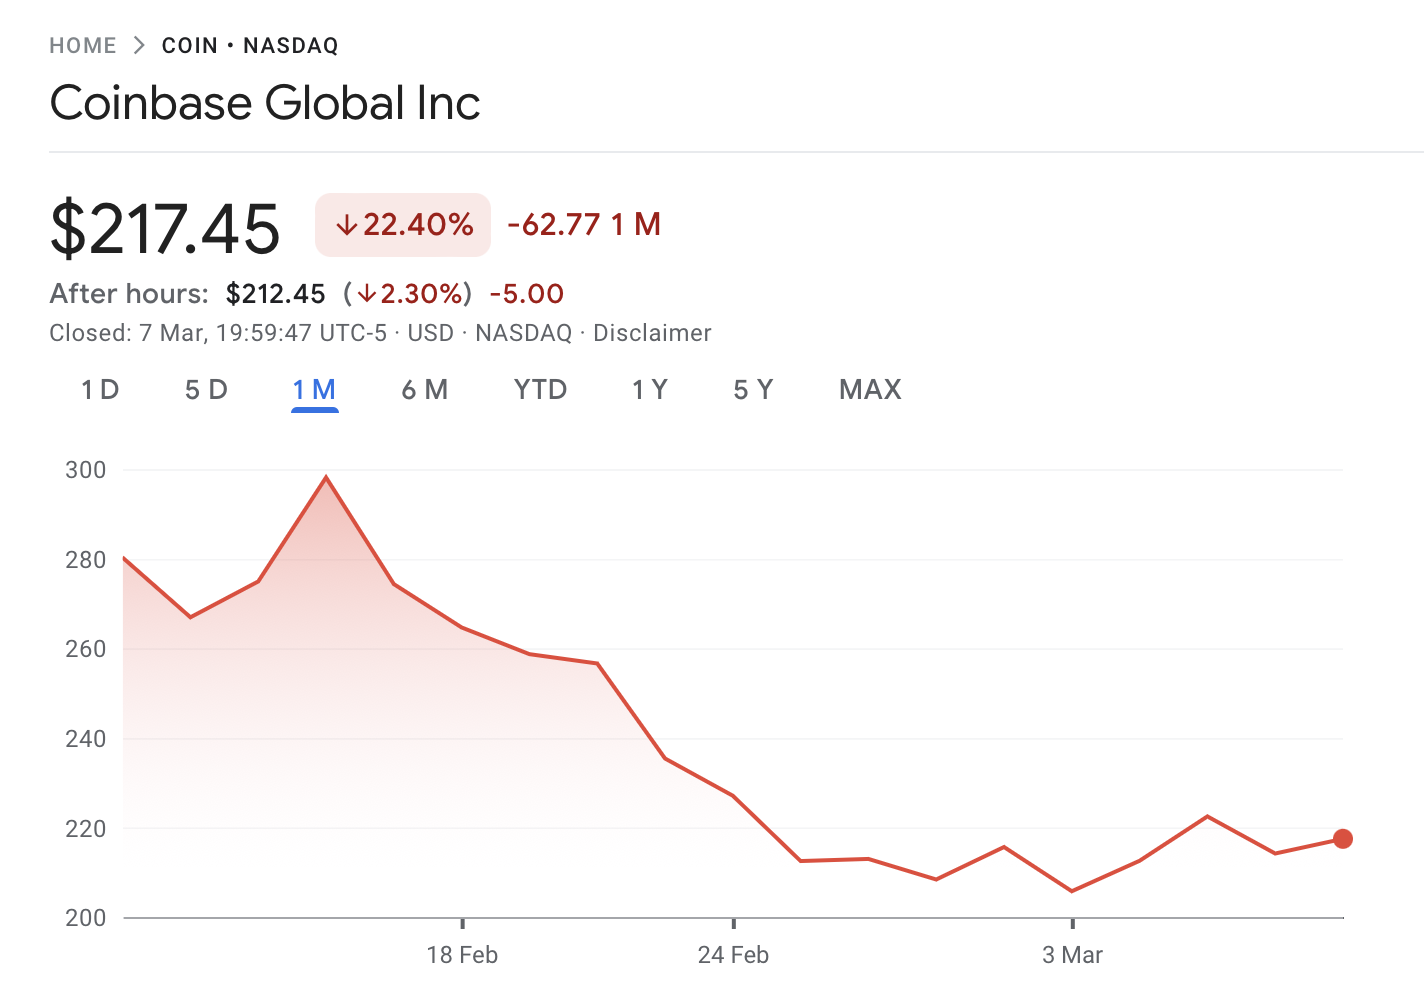This screenshot has height=989, width=1424.
Task: Open the HOME breadcrumb link
Action: coord(82,45)
